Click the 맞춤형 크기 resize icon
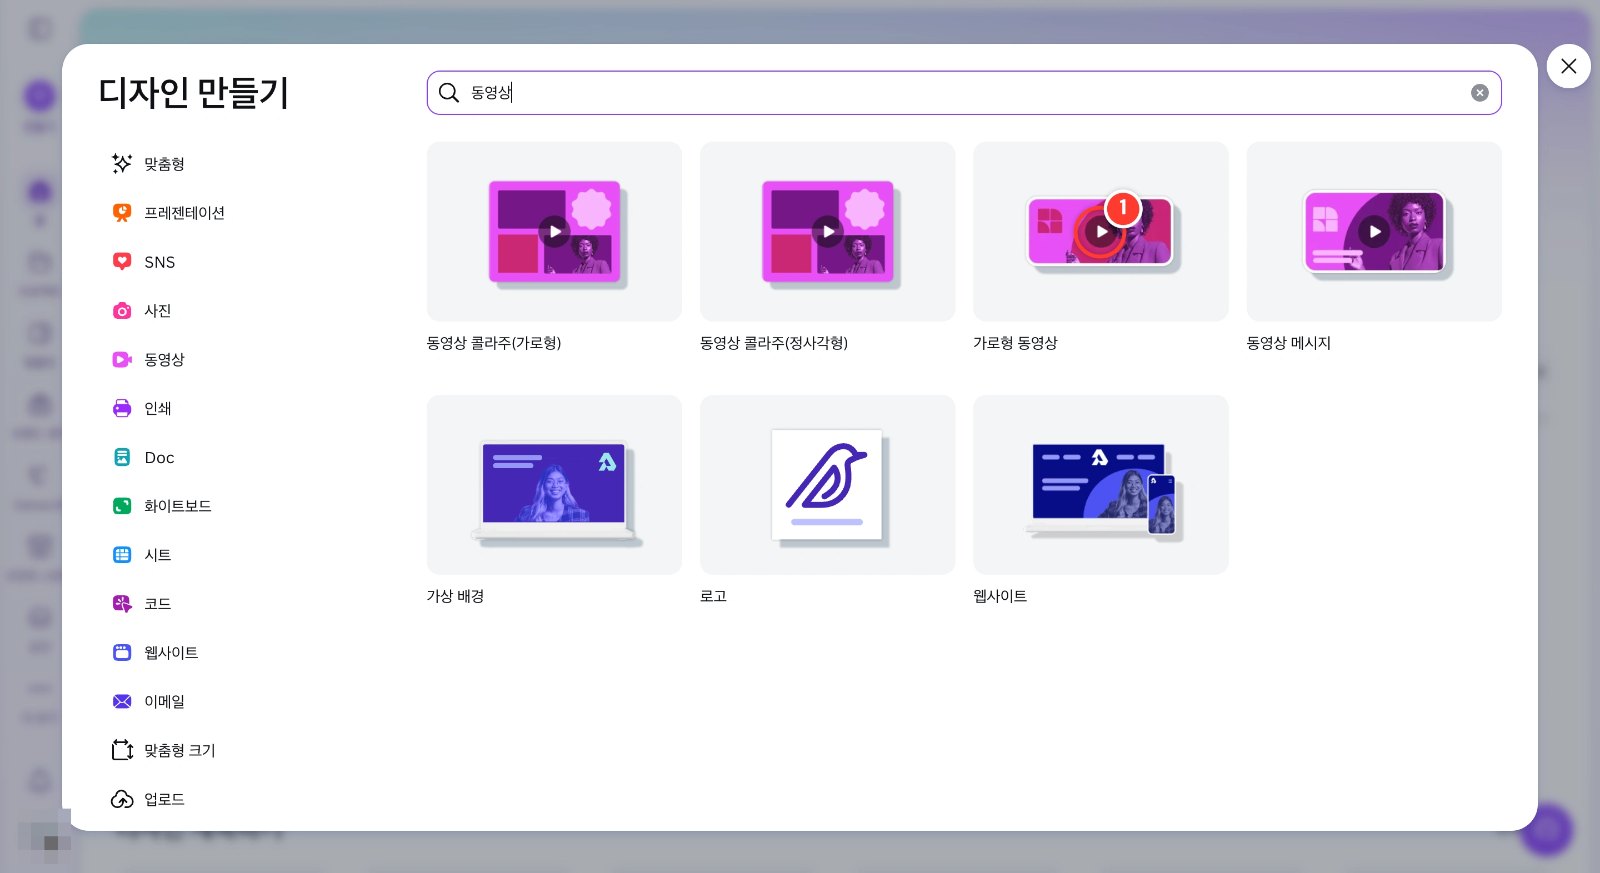 [122, 750]
